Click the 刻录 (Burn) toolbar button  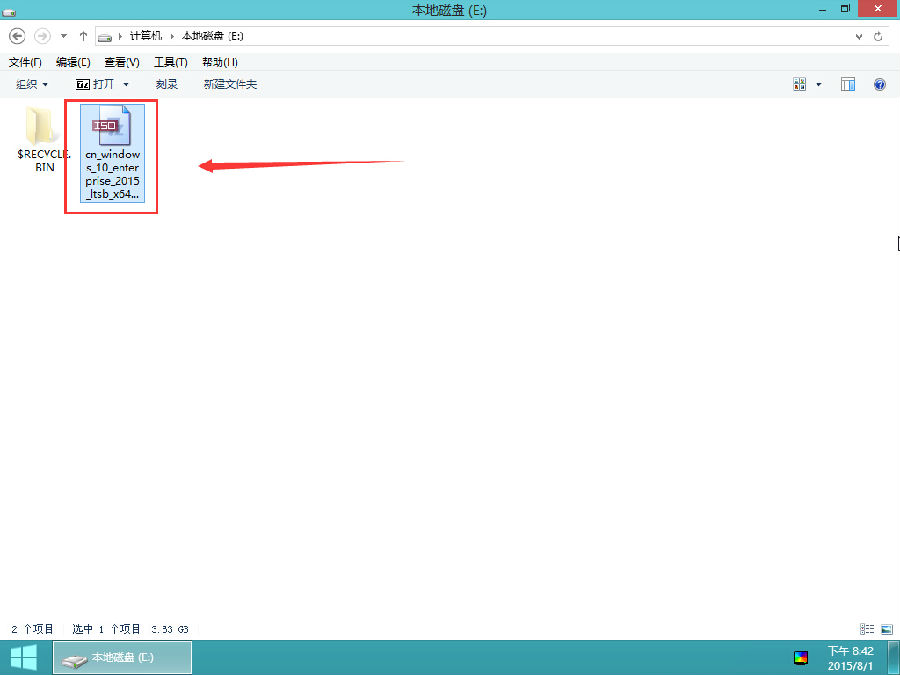(167, 84)
